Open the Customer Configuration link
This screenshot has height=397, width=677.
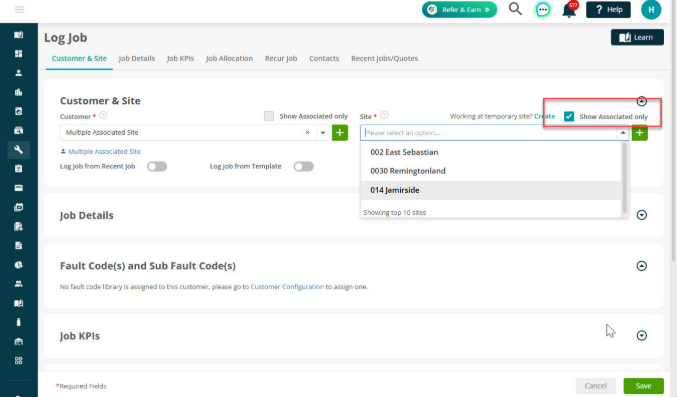pos(287,286)
